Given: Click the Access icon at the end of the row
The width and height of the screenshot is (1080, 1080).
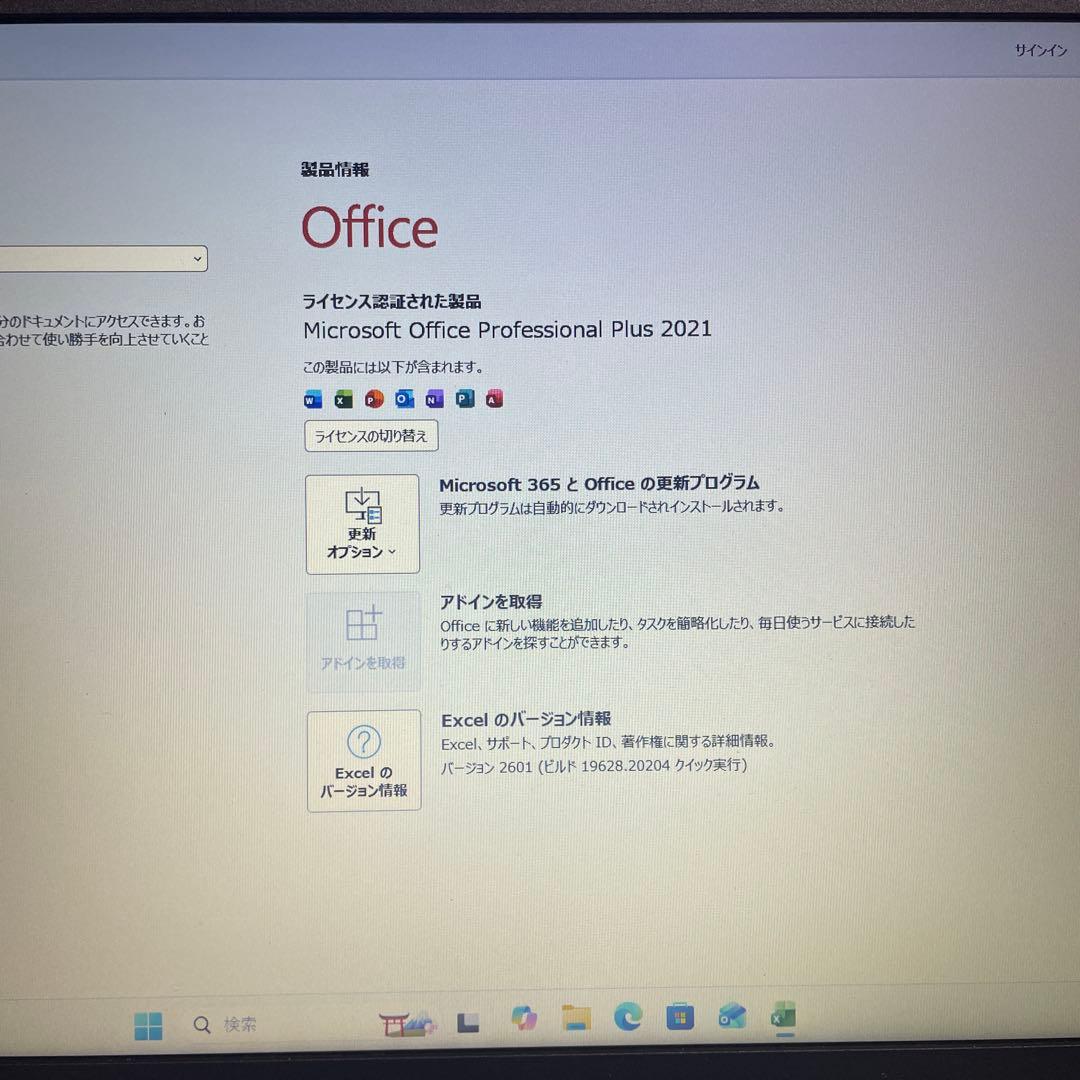Looking at the screenshot, I should [x=493, y=399].
